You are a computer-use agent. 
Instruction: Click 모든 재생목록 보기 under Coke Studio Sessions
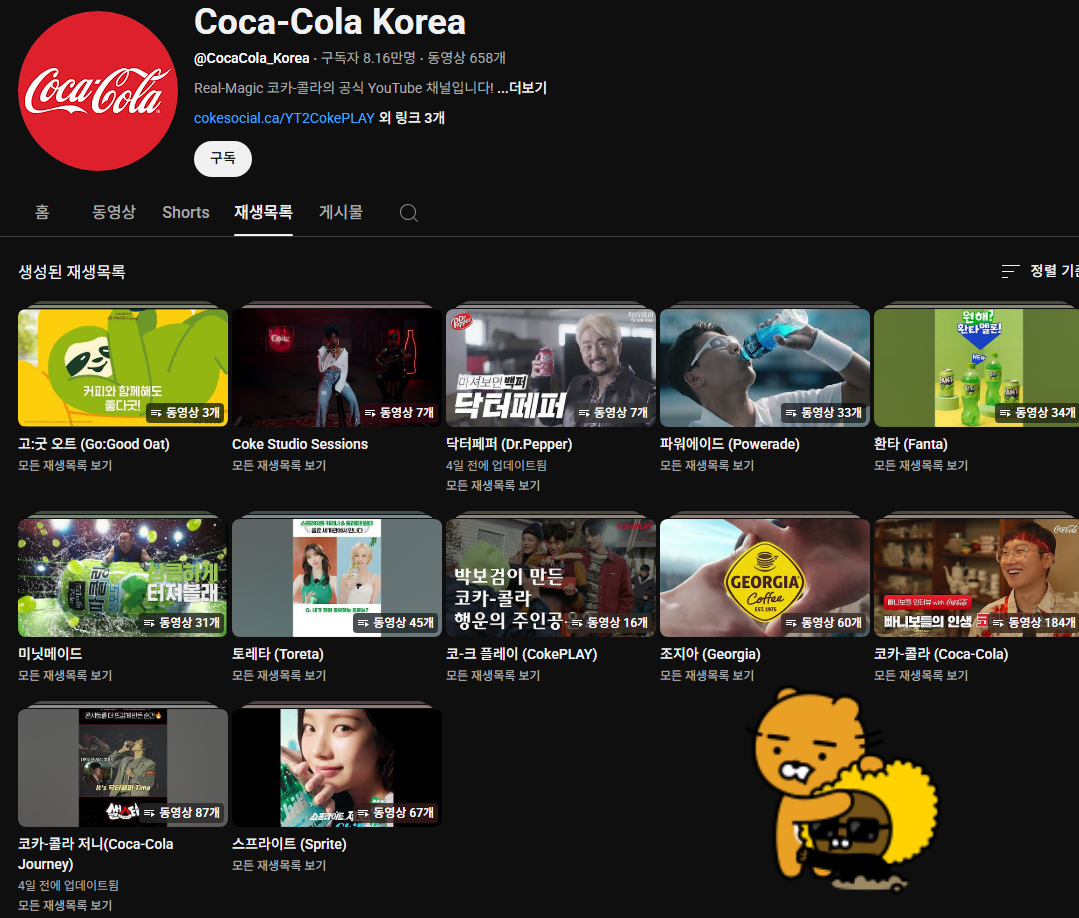click(x=279, y=465)
